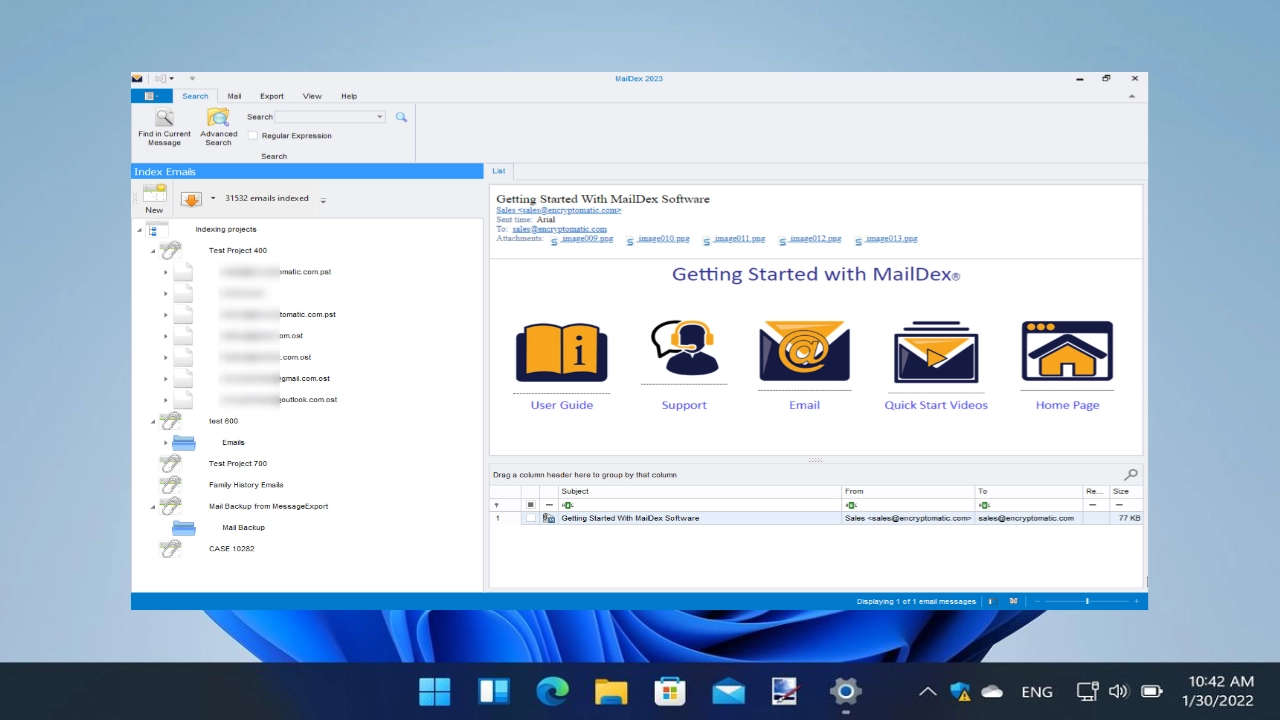Enable Regular Expression checkbox
1280x720 pixels.
point(253,135)
